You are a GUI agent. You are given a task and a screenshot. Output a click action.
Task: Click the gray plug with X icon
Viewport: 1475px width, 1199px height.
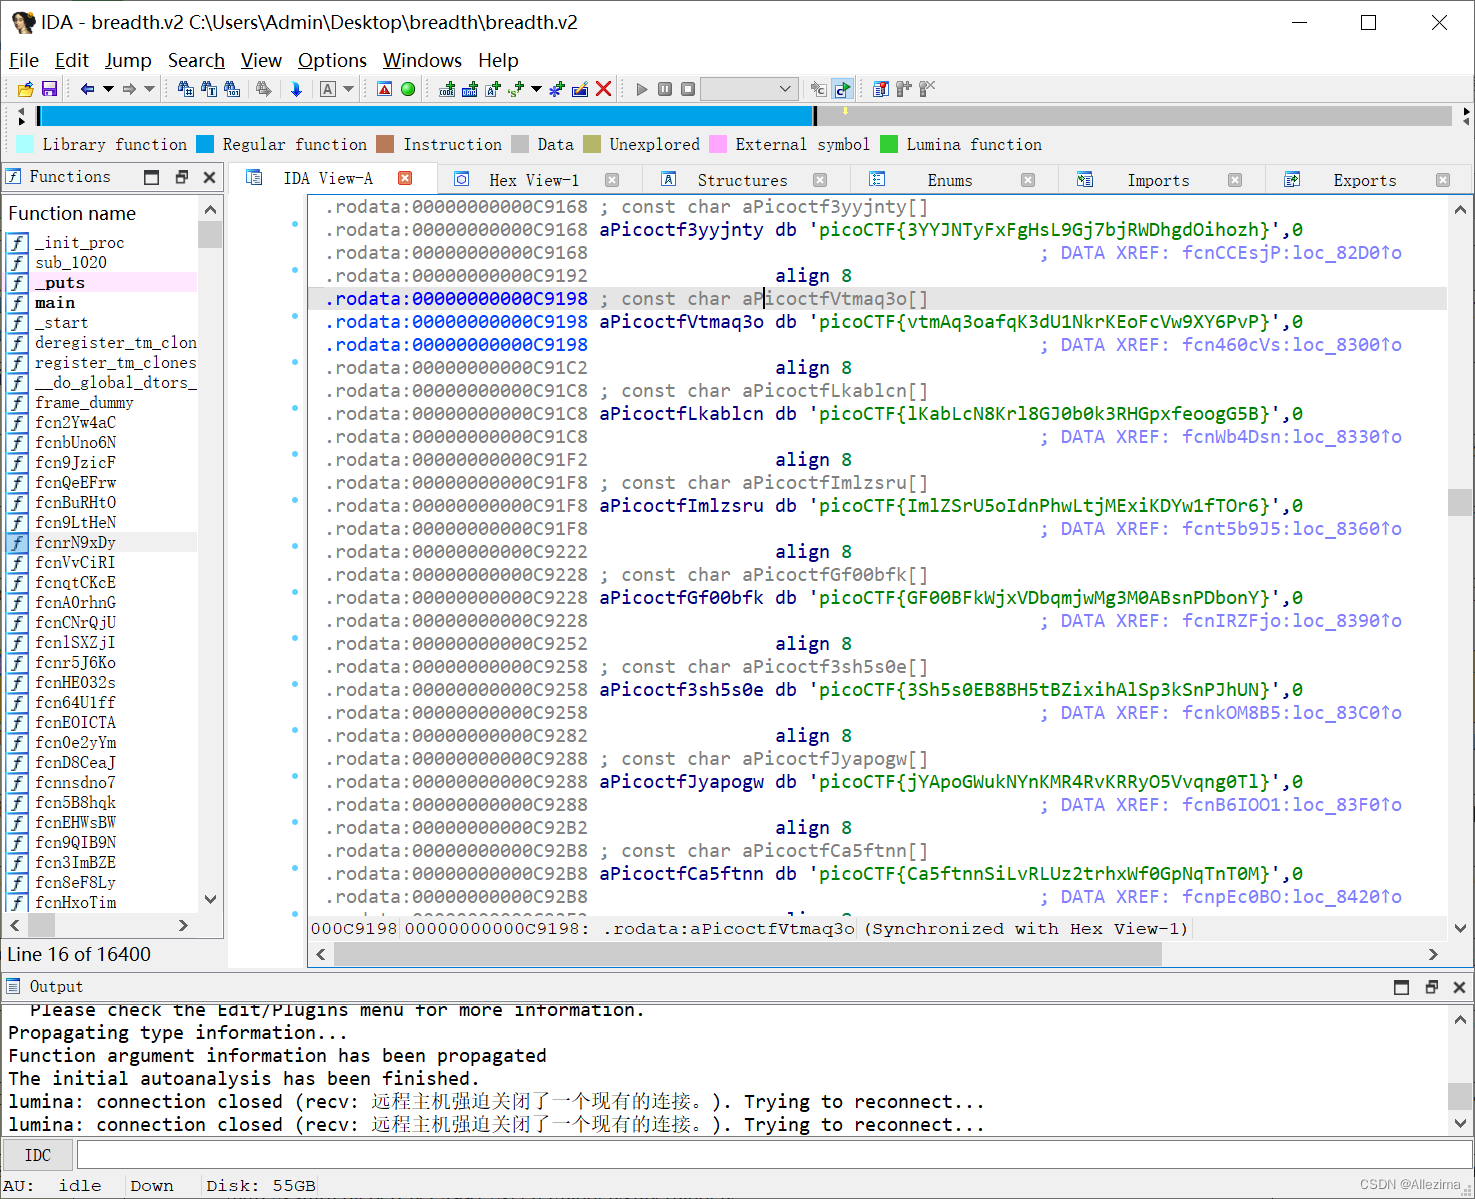tap(926, 89)
